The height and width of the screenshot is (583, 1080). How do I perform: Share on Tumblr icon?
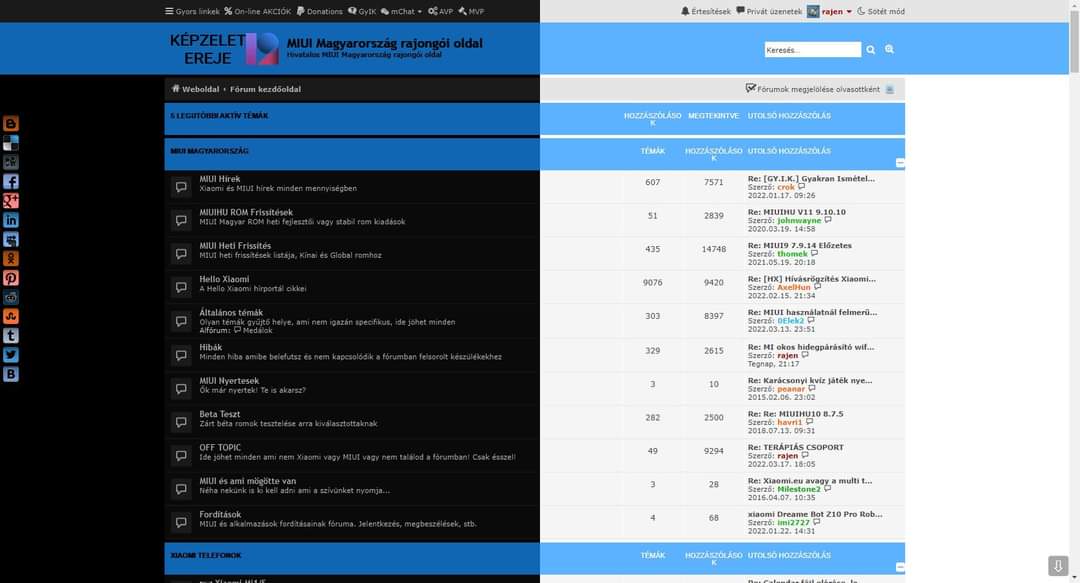[x=10, y=336]
